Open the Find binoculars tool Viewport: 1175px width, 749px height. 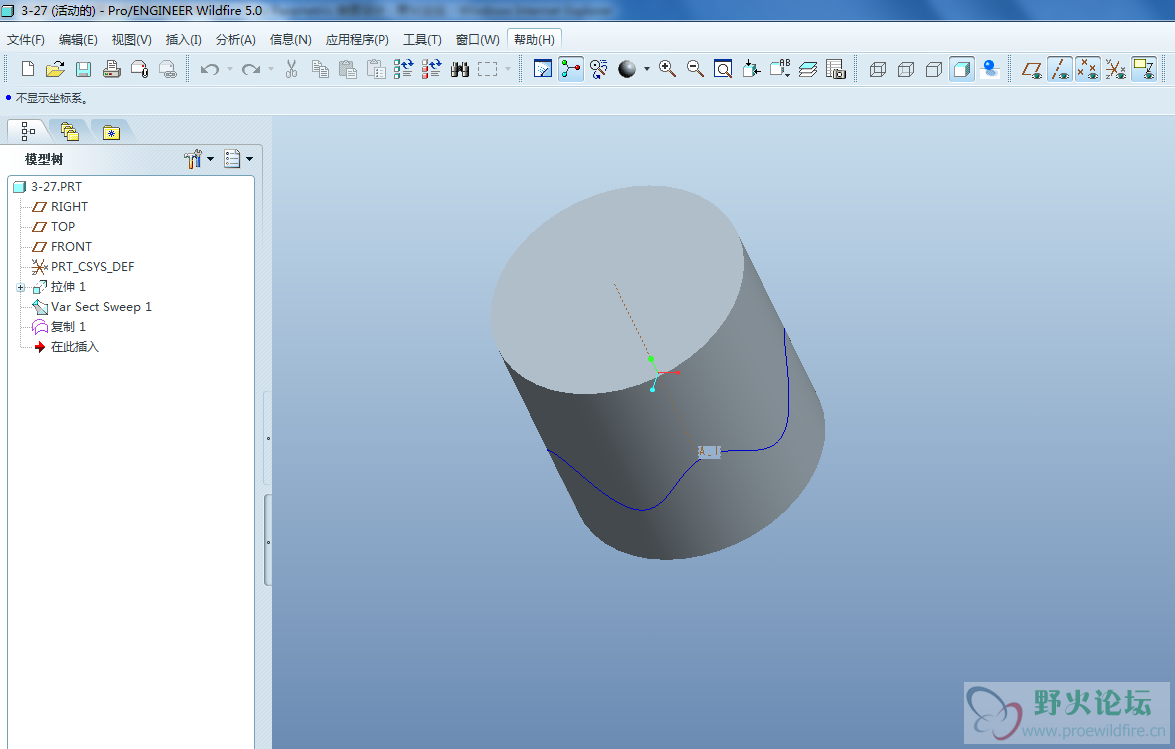tap(459, 70)
